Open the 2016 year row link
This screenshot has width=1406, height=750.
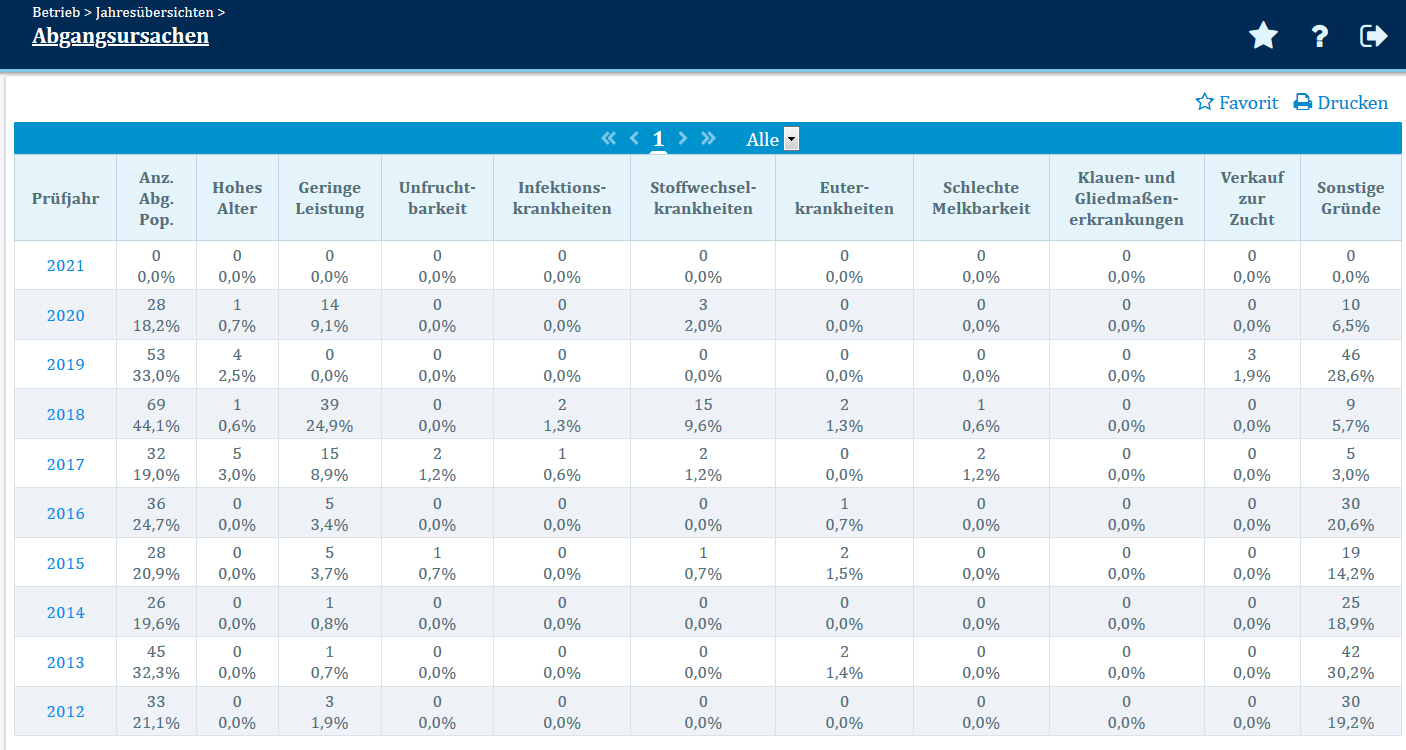pos(66,514)
